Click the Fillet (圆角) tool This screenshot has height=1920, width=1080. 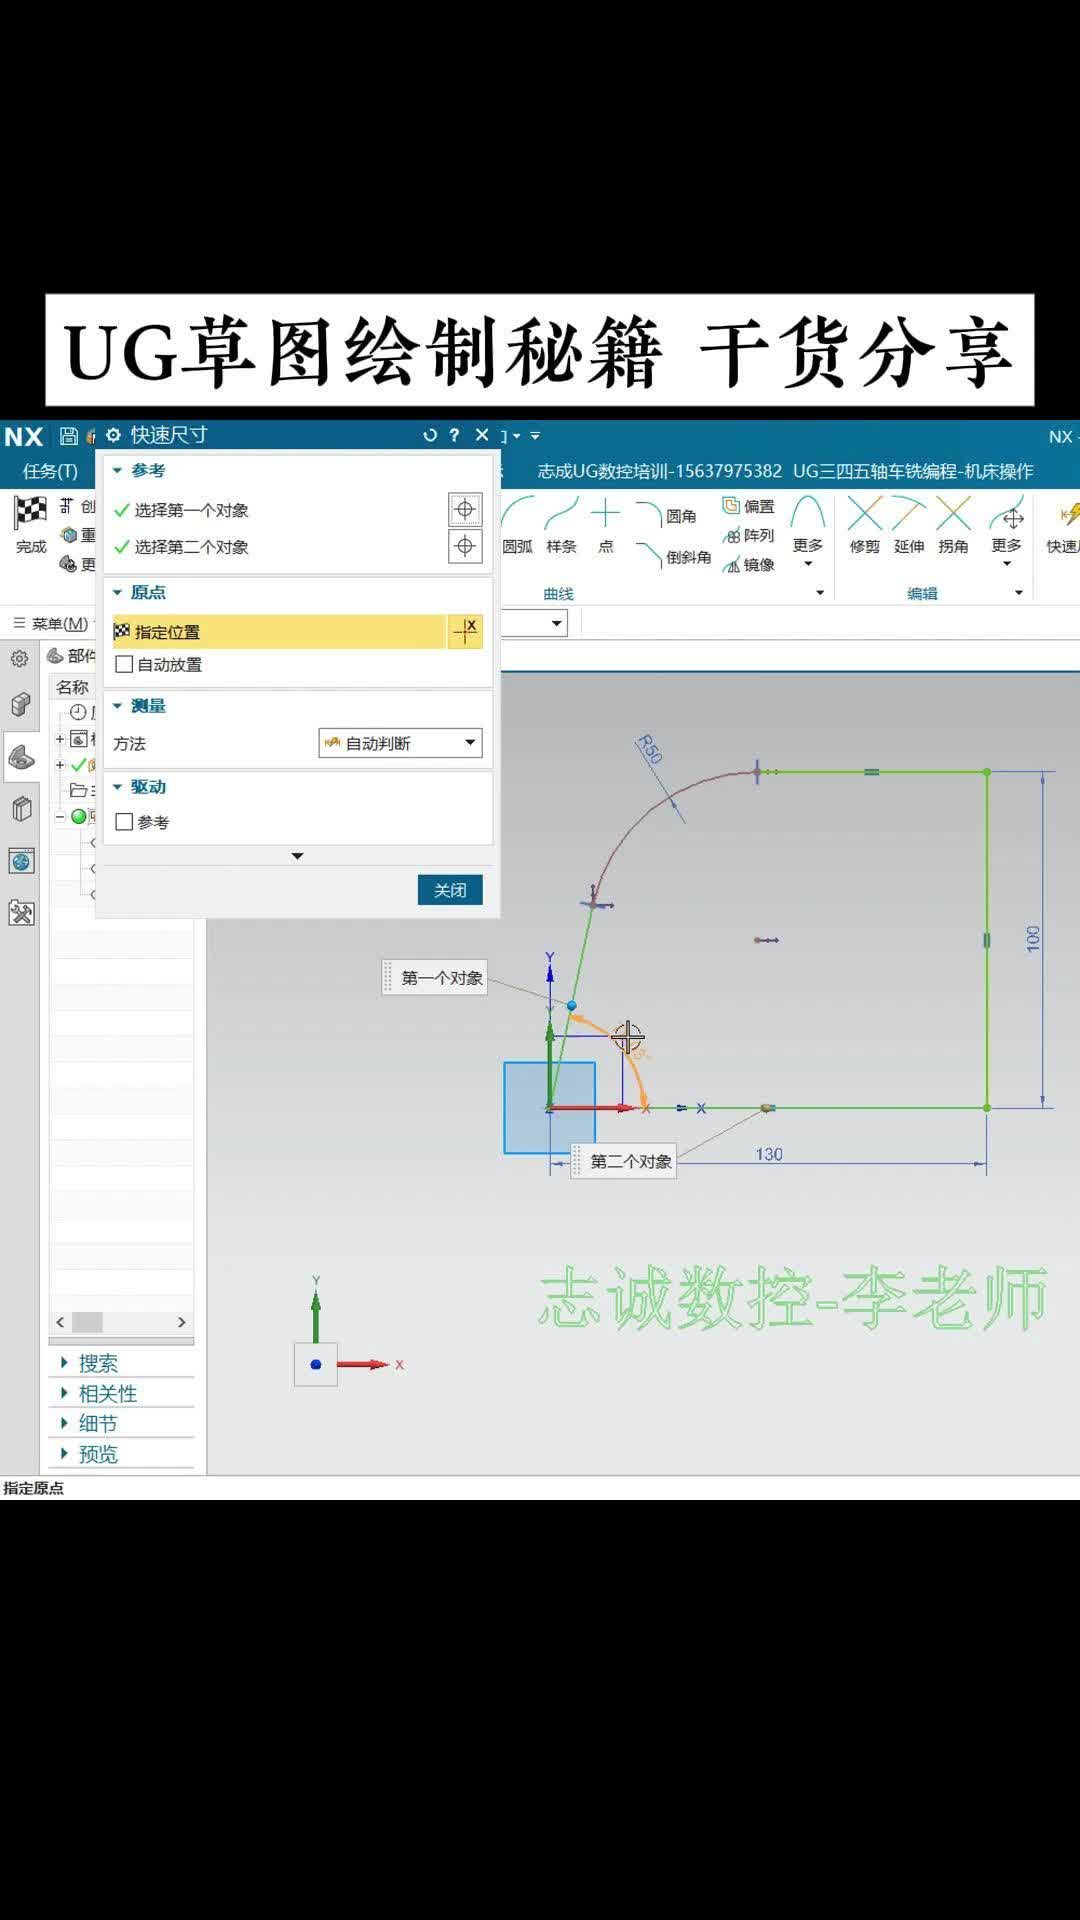667,516
